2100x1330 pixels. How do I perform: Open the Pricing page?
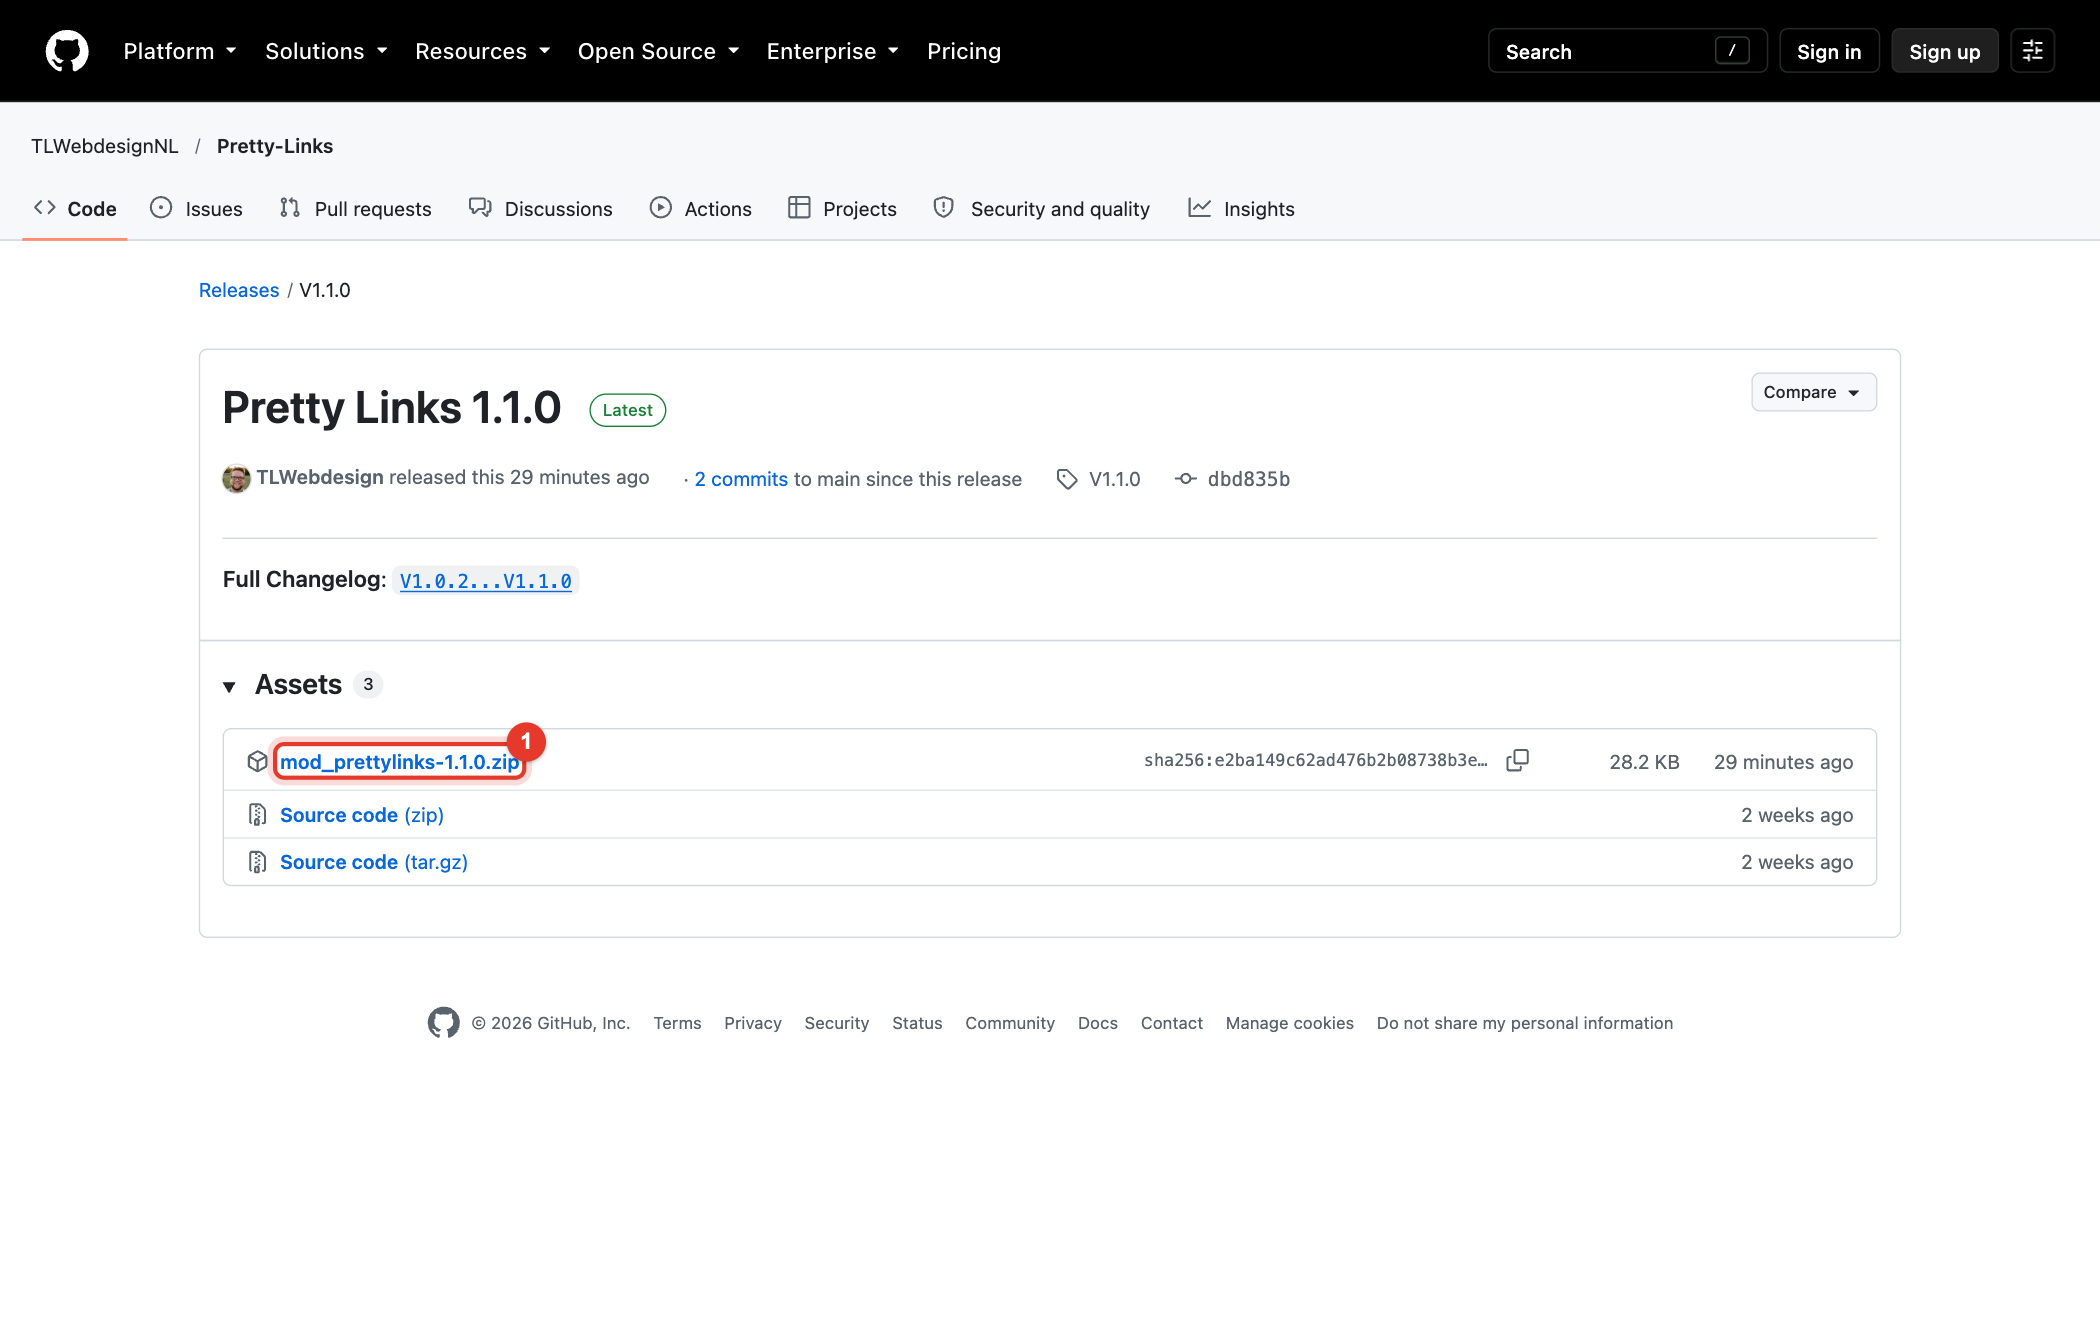click(963, 51)
